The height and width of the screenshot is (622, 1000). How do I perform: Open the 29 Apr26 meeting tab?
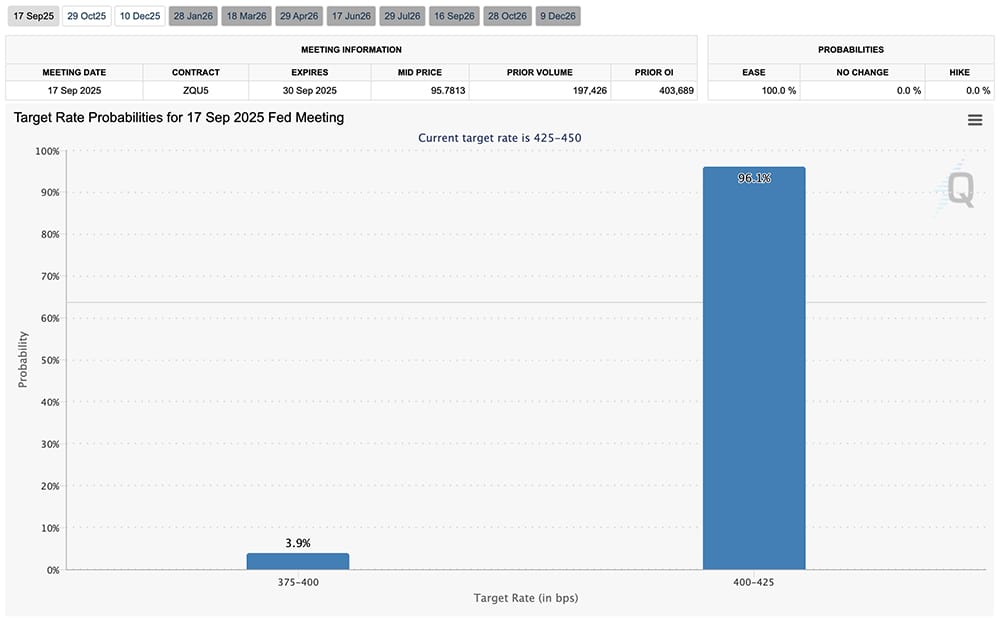300,16
